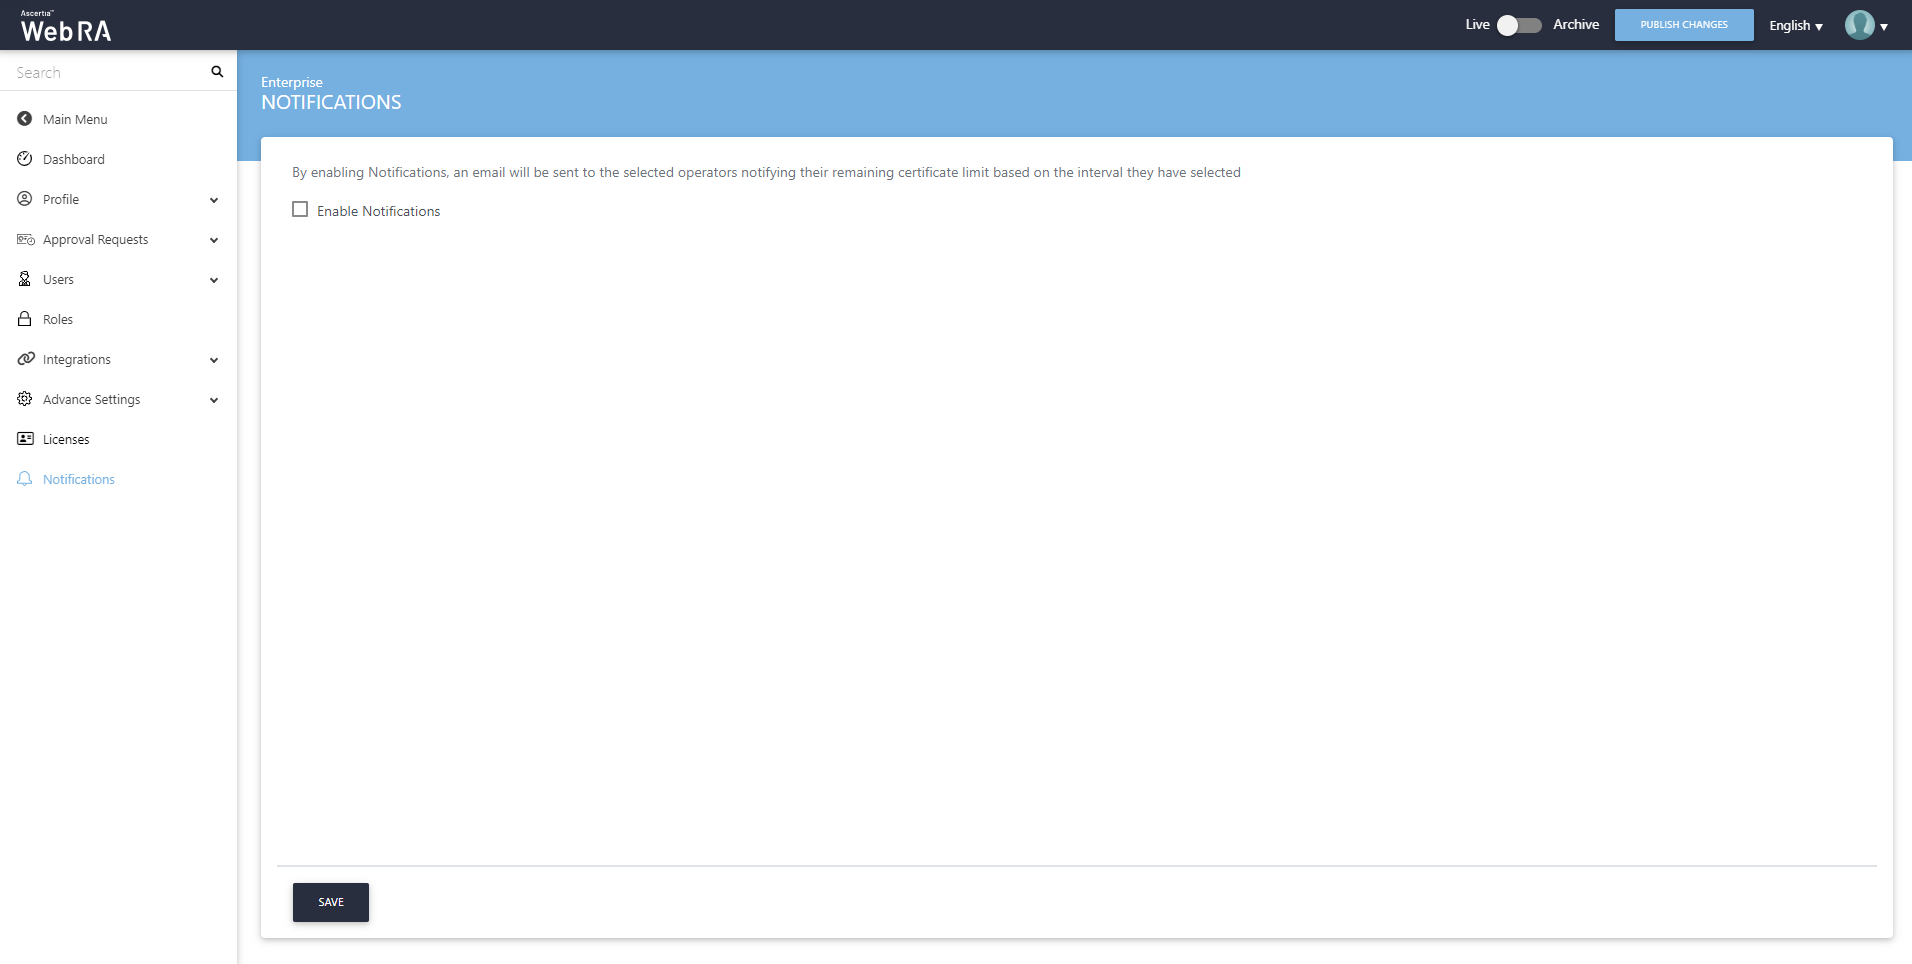
Task: Click the Enterprise breadcrumb text
Action: click(x=292, y=82)
